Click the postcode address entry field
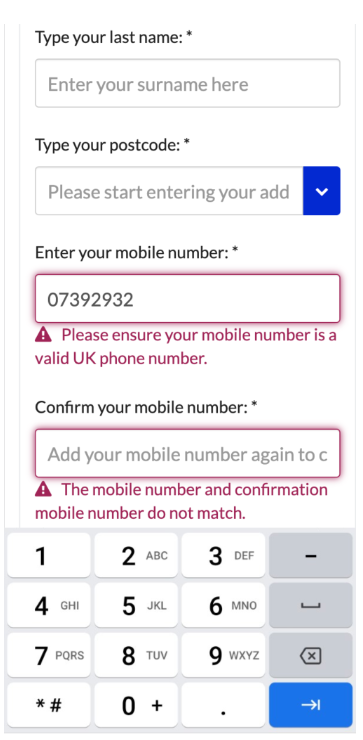This screenshot has width=363, height=740. click(x=169, y=191)
